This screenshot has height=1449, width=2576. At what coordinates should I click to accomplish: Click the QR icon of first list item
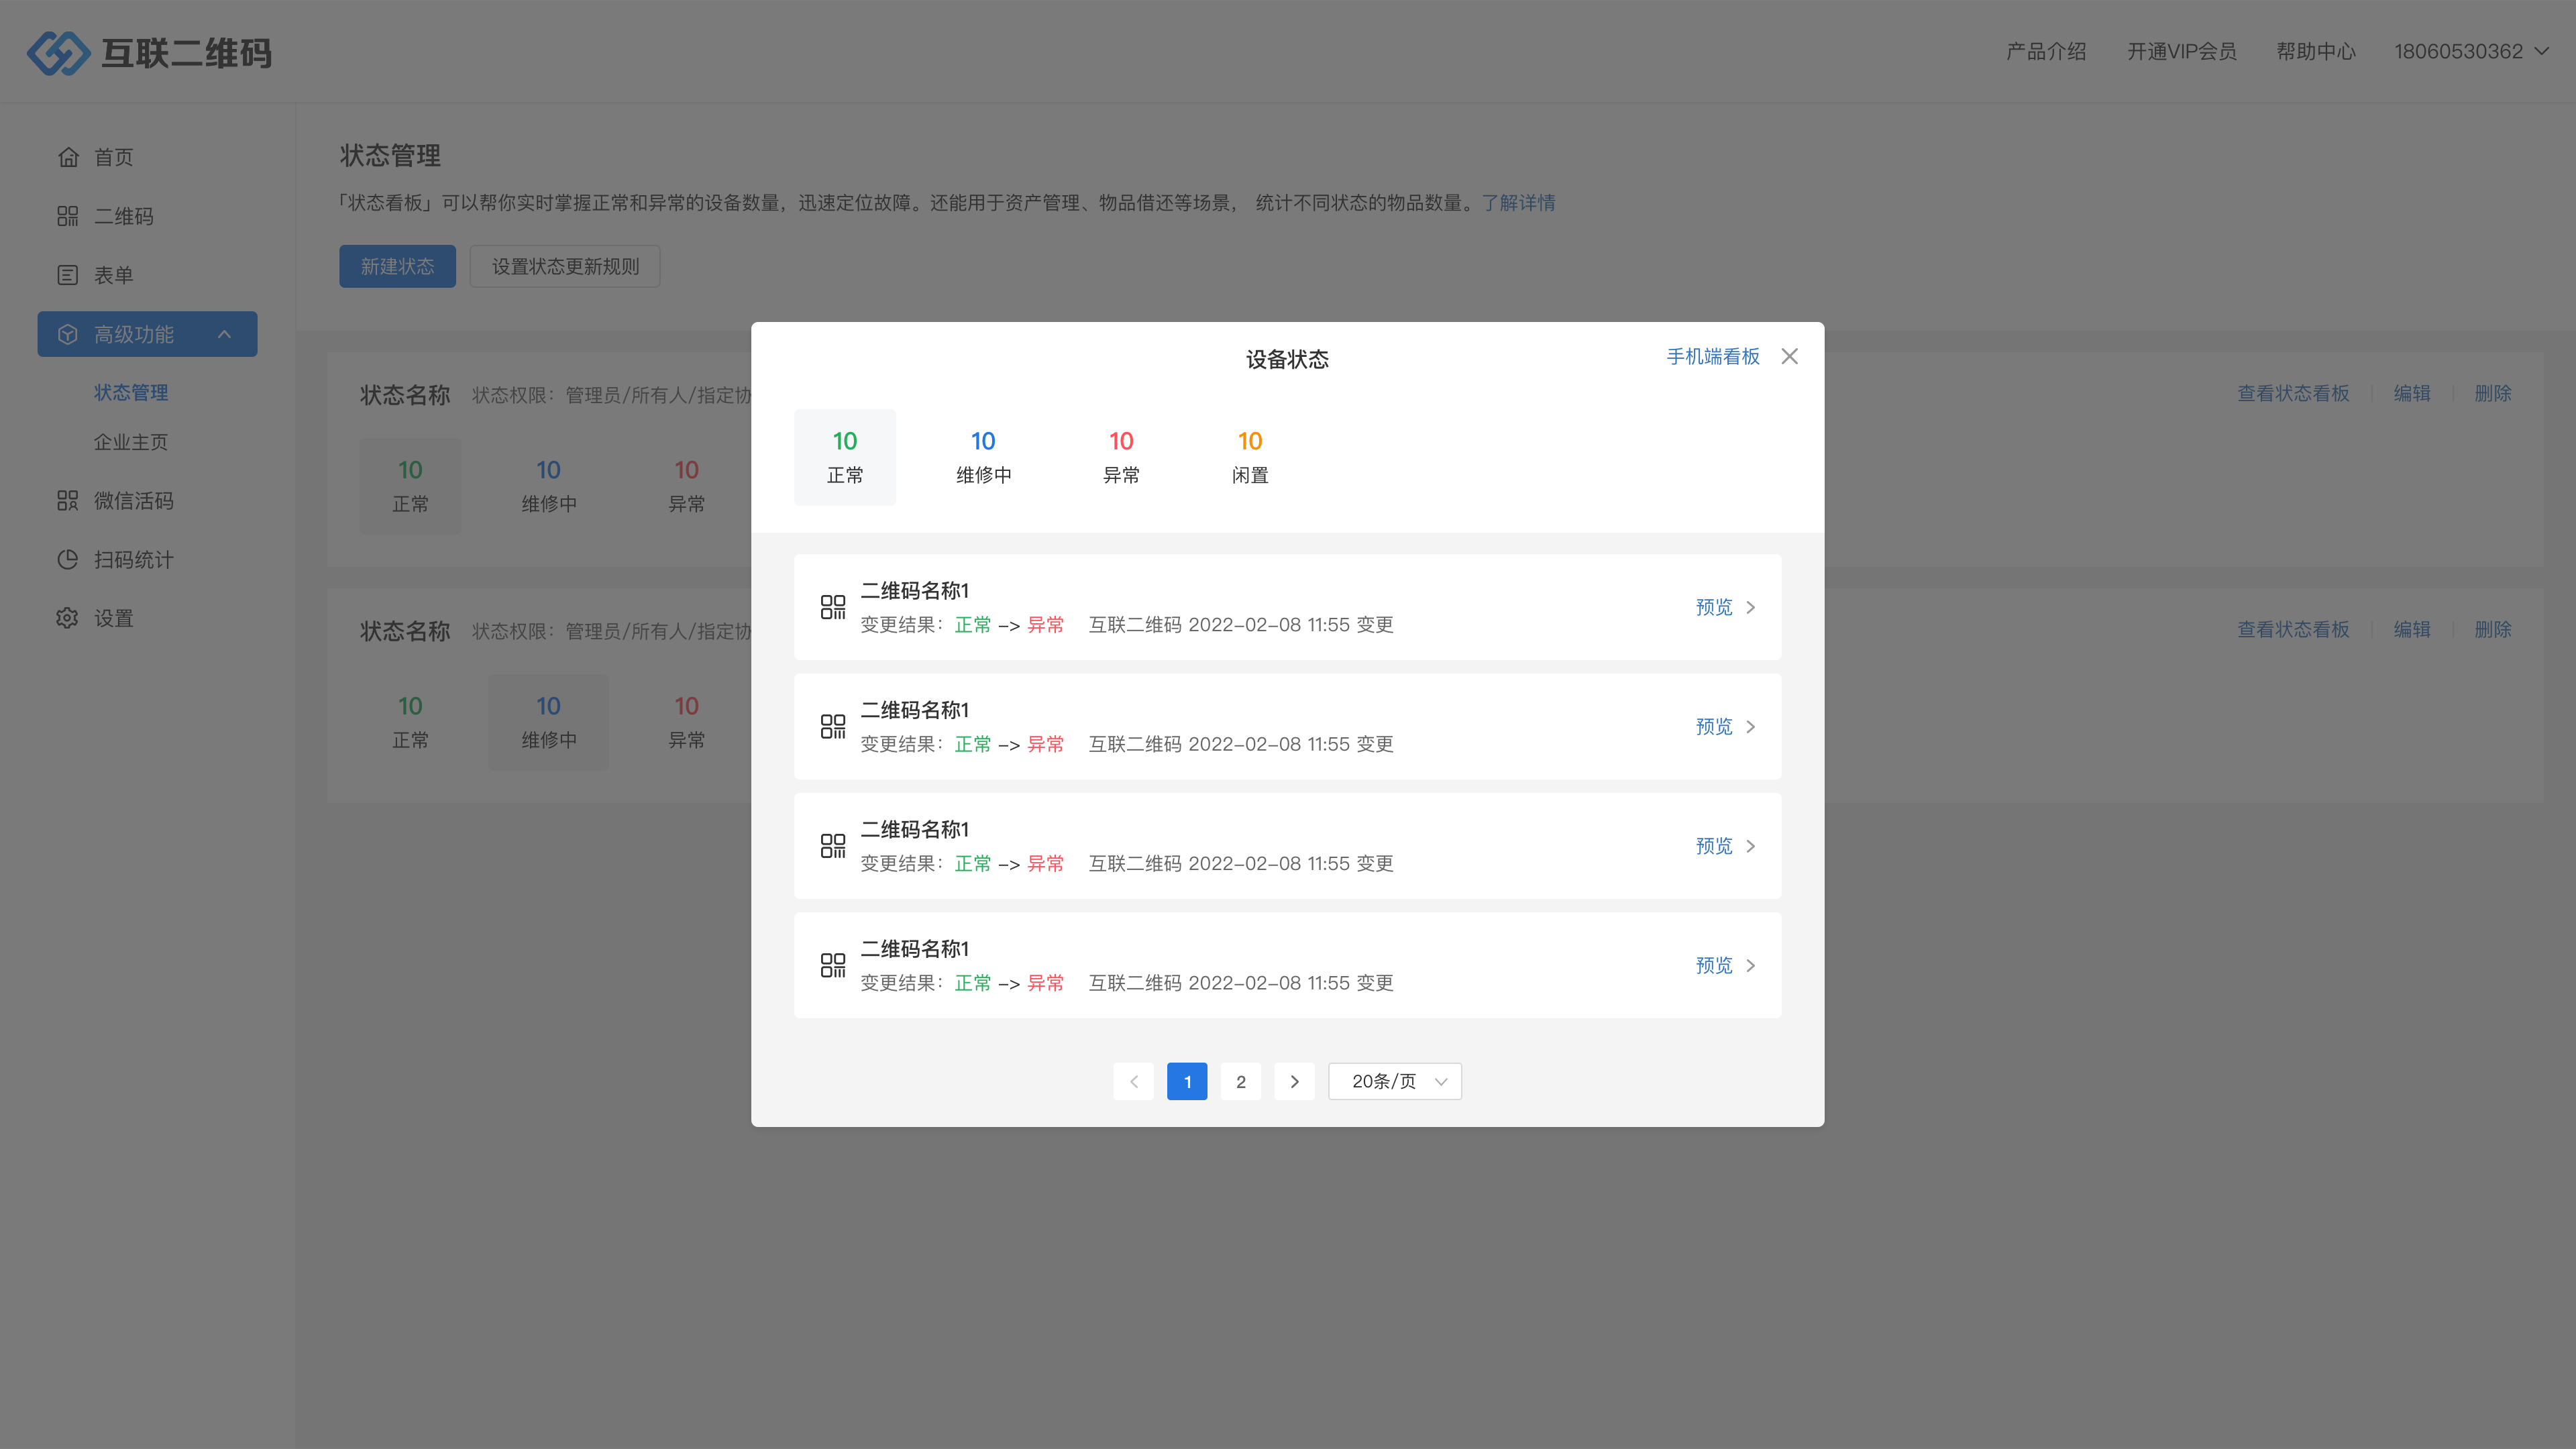click(832, 607)
